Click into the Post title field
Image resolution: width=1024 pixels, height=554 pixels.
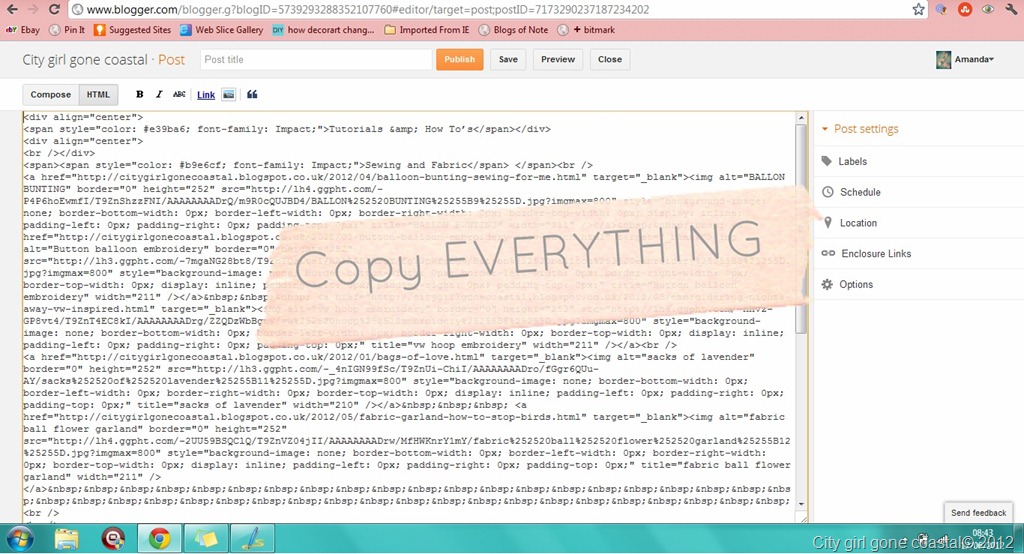[x=316, y=59]
